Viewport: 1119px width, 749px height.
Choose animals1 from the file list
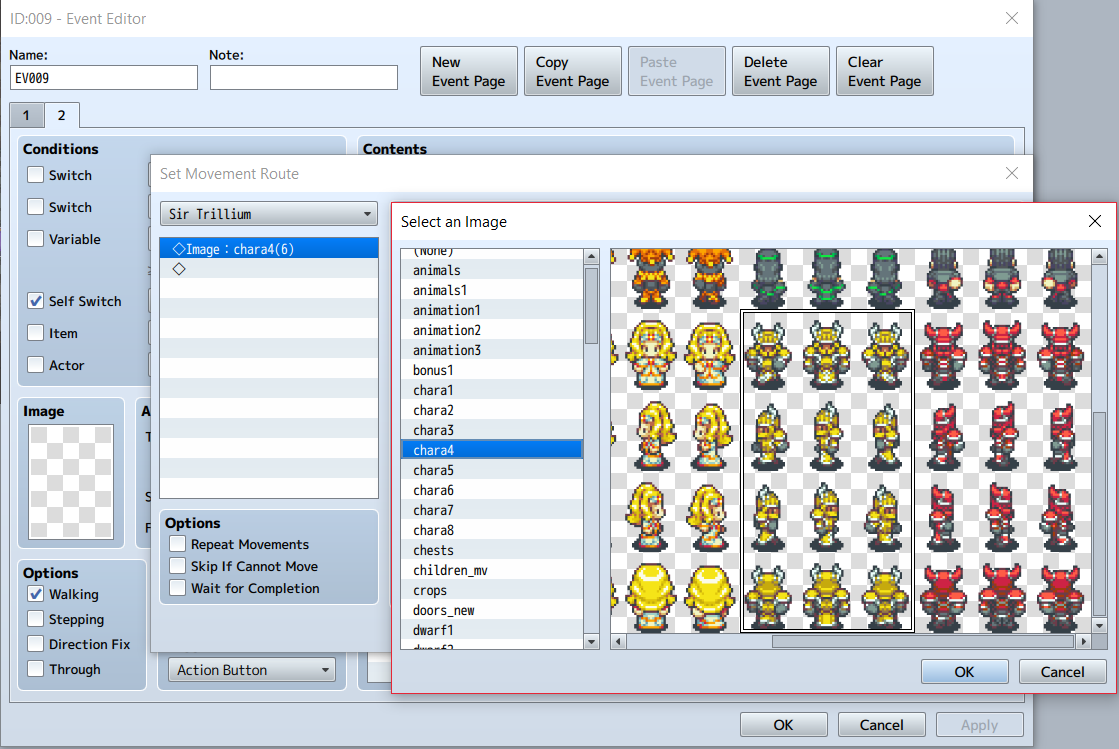coord(492,290)
